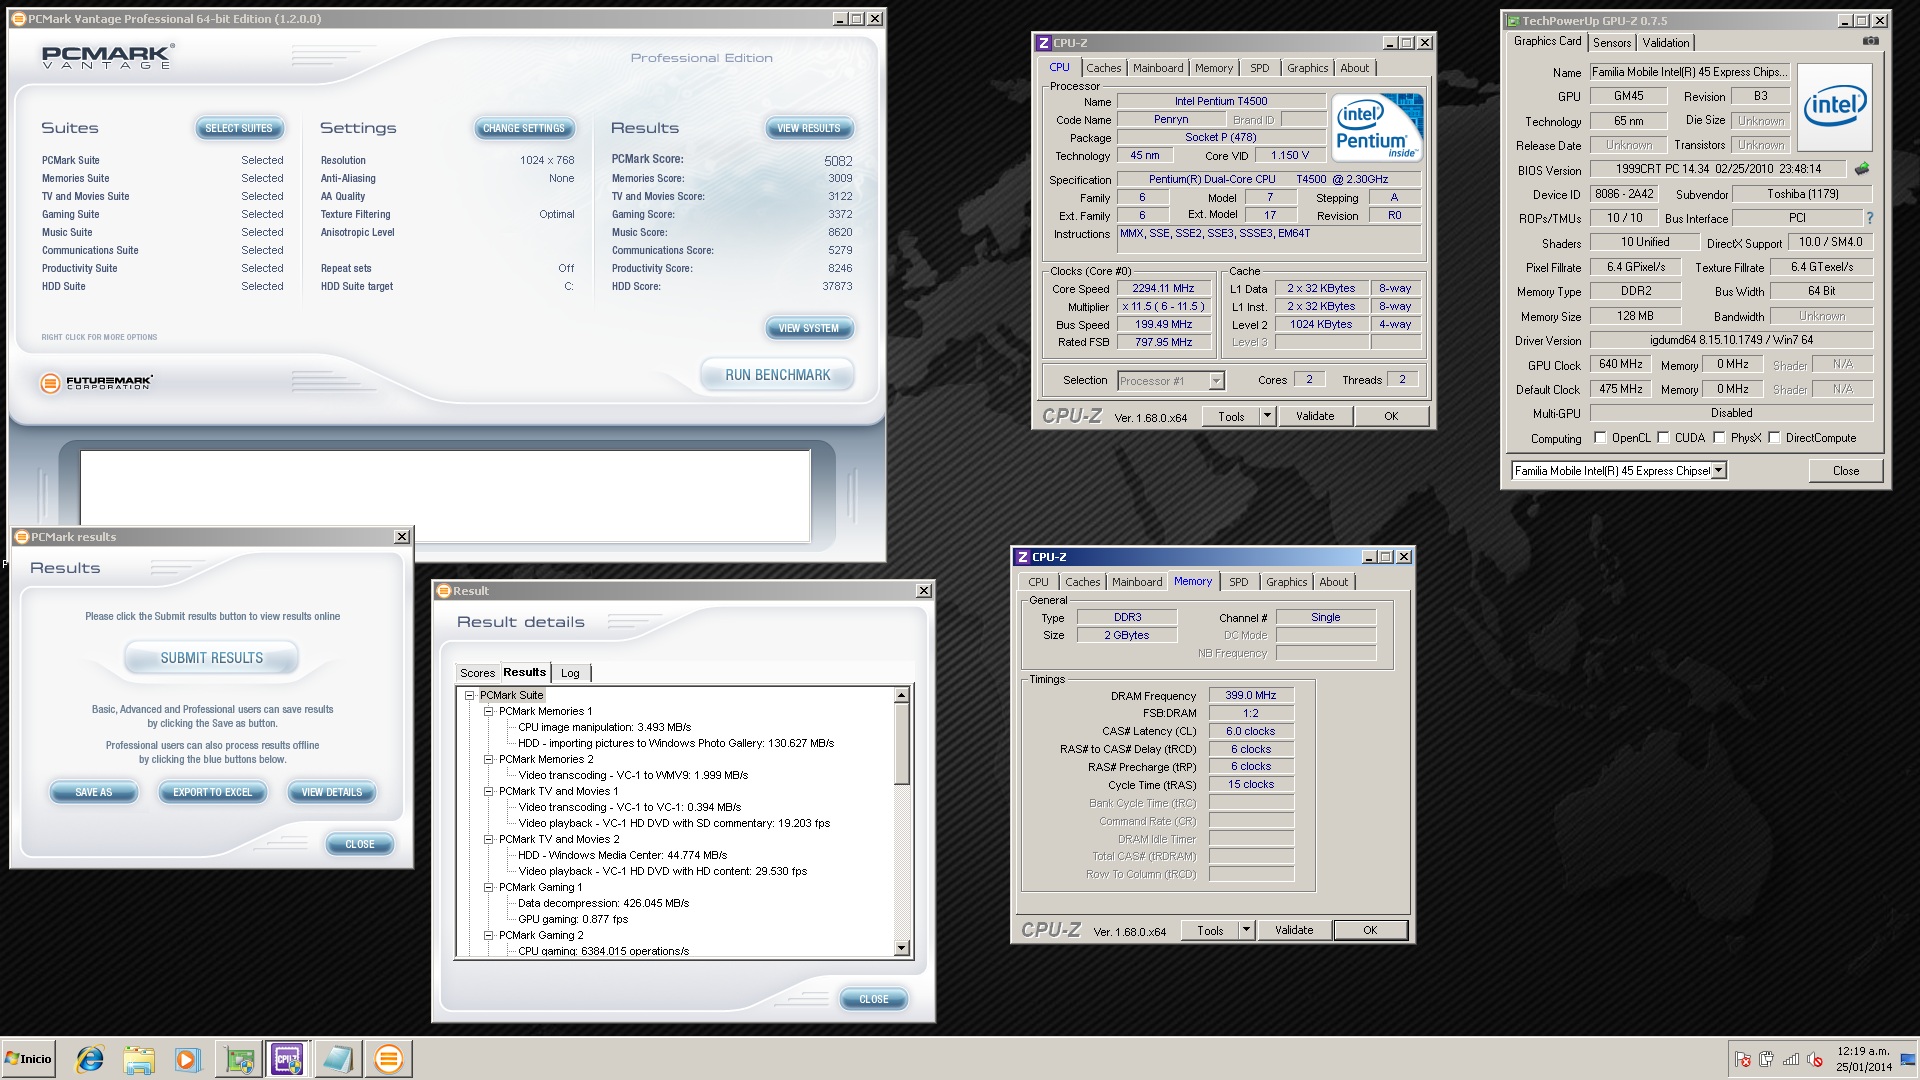
Task: Click the SAVE AS button
Action: 94,792
